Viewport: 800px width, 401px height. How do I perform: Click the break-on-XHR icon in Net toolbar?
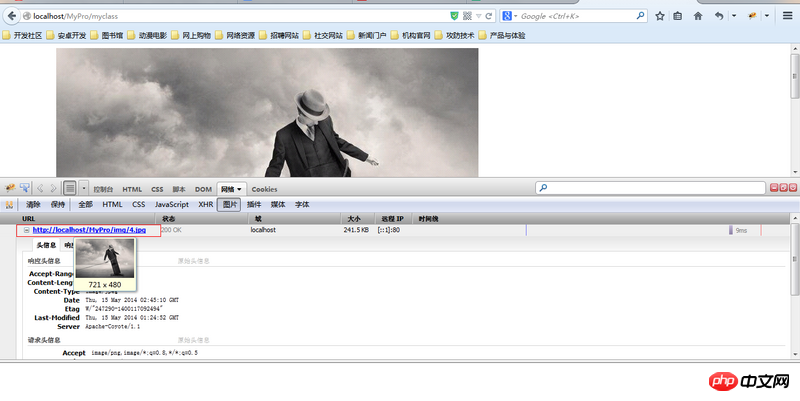pyautogui.click(x=9, y=205)
